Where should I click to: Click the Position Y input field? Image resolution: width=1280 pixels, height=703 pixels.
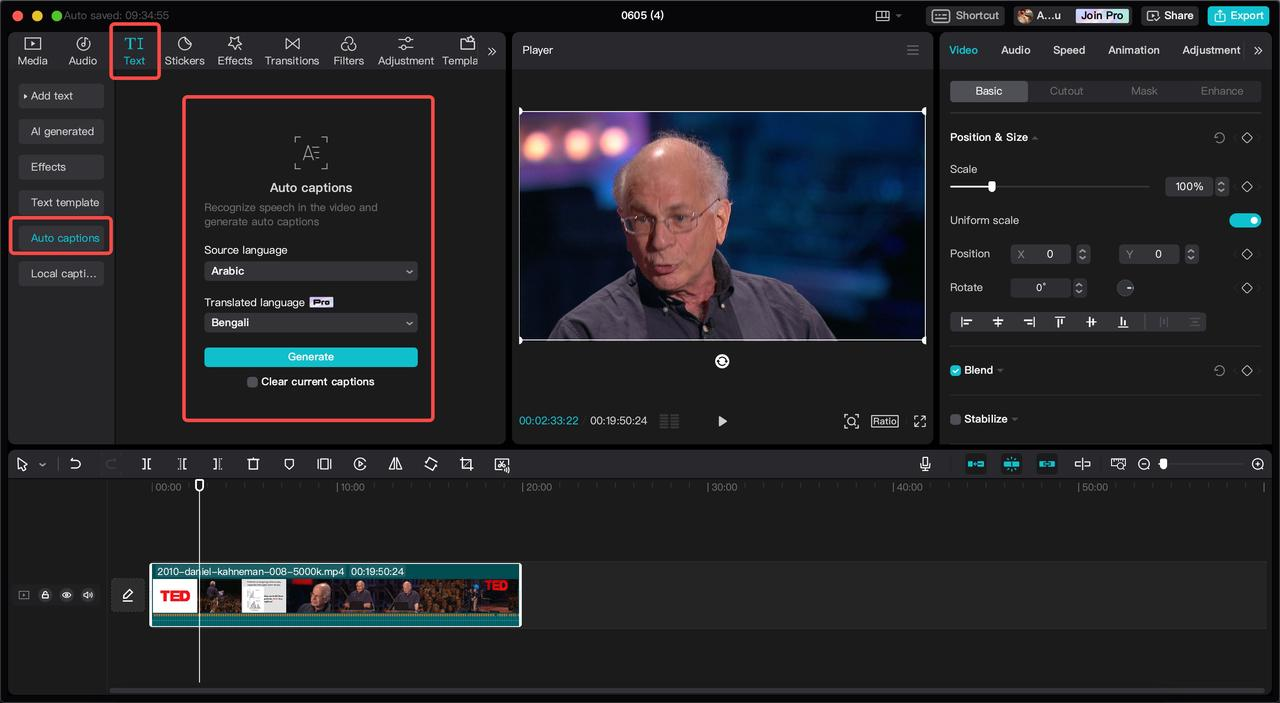[1149, 254]
